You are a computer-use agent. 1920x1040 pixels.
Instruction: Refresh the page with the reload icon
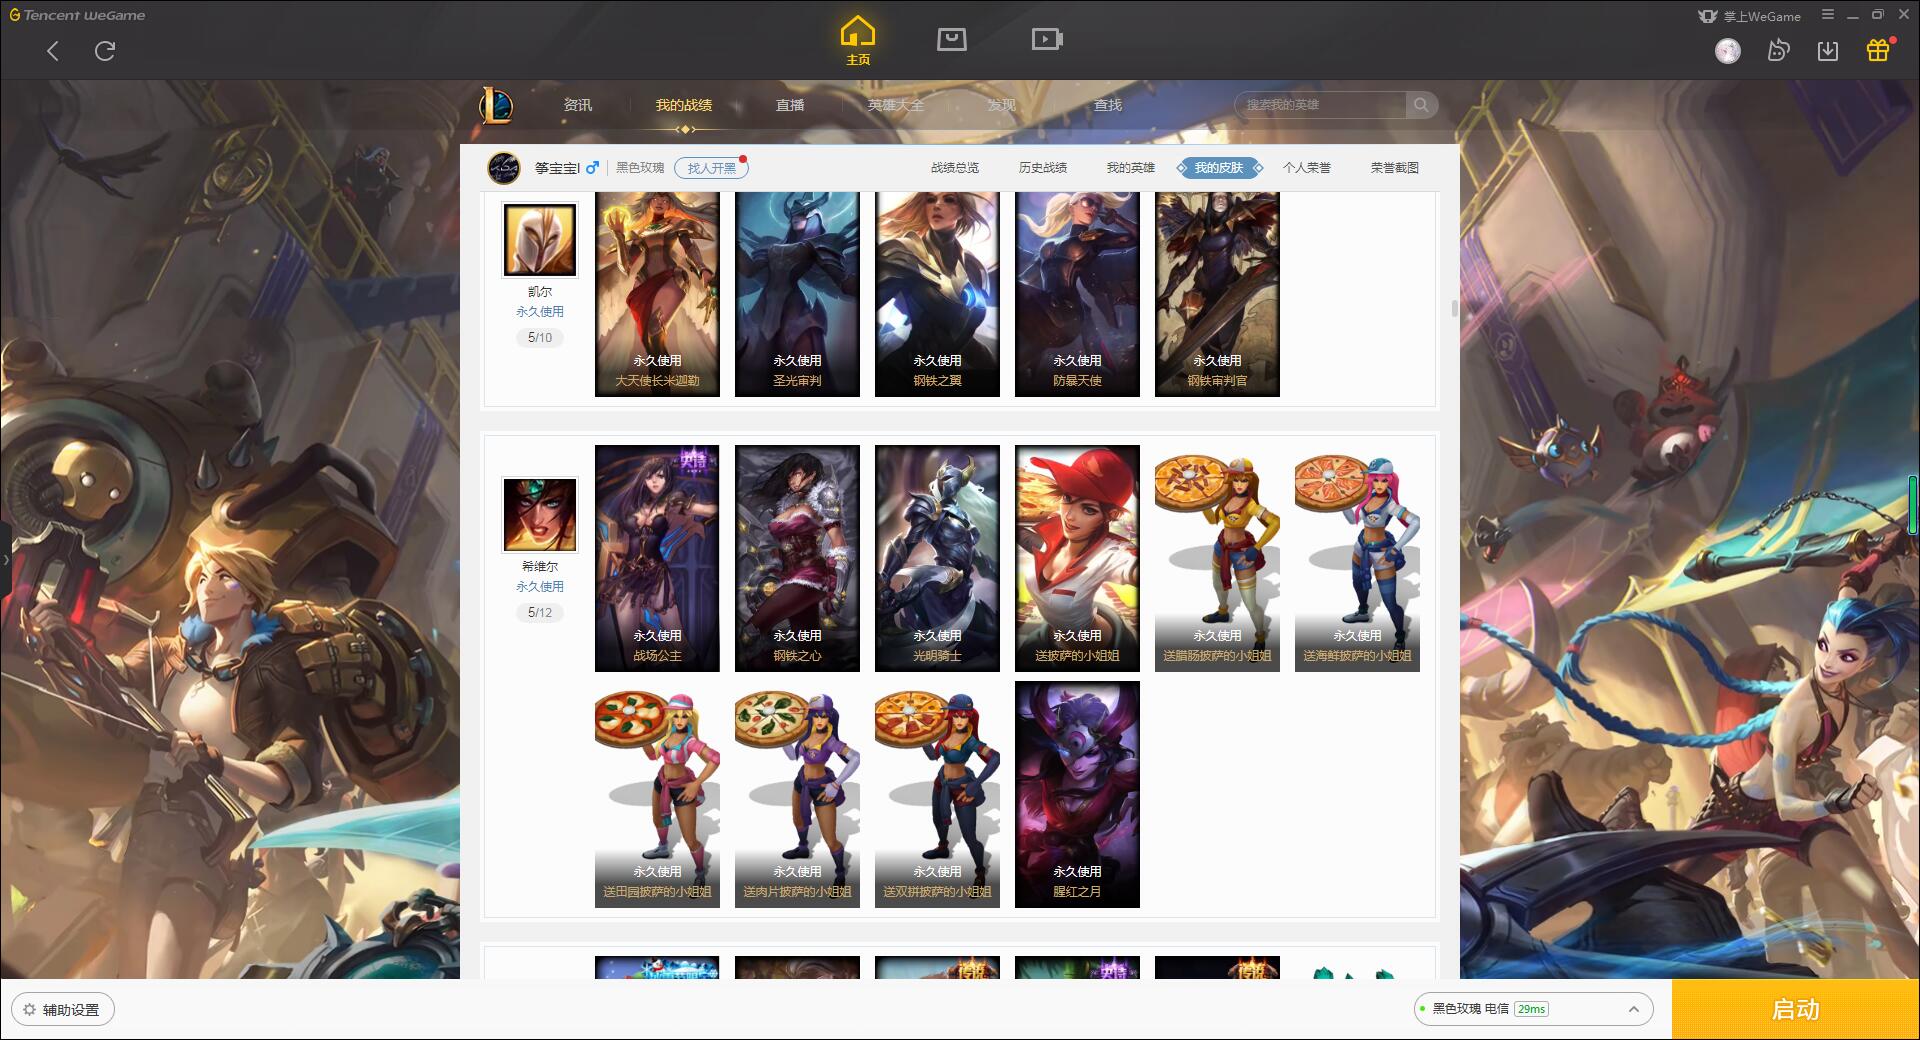point(105,51)
